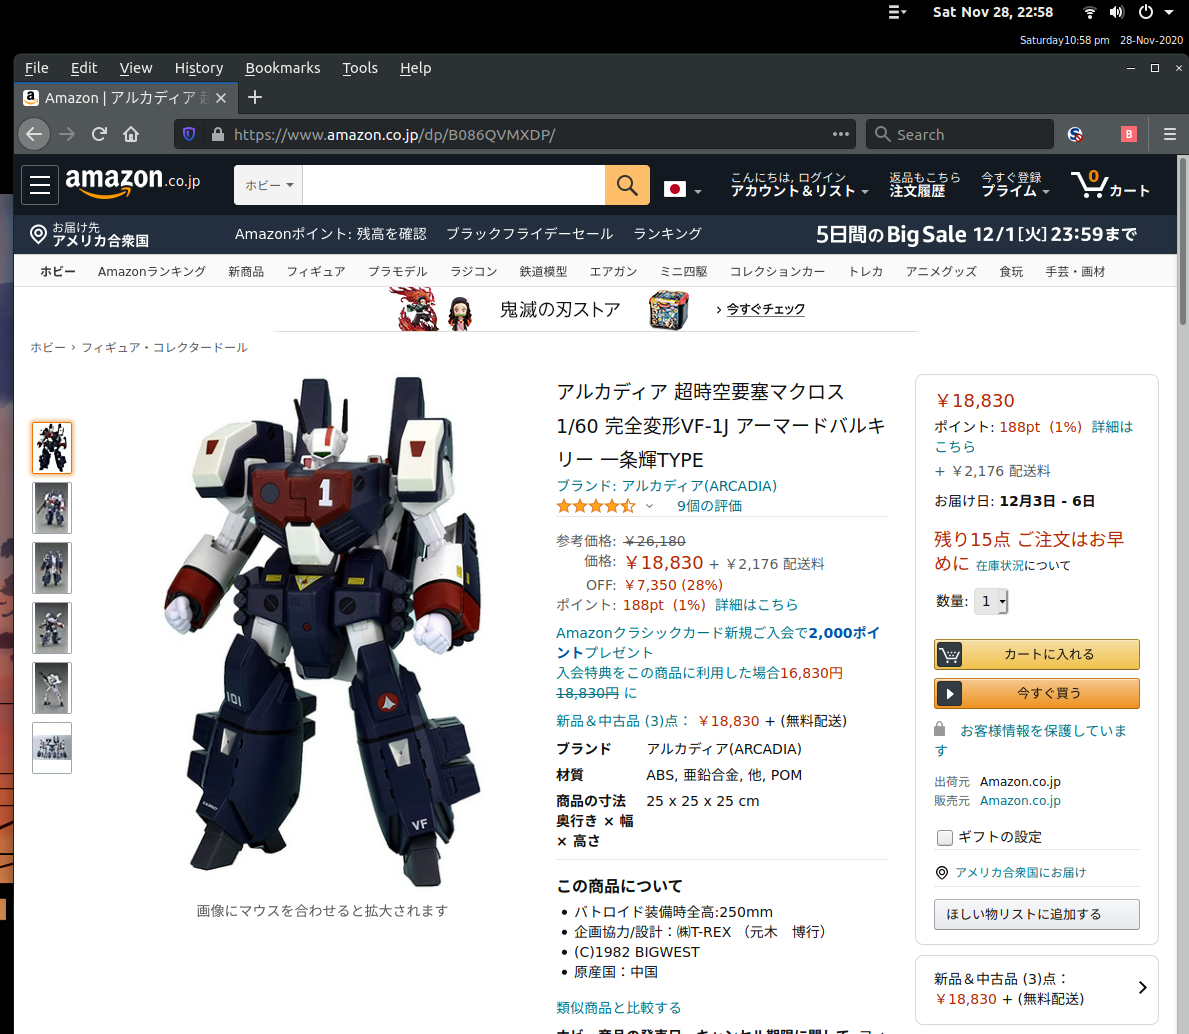Click the browser forward arrow
Image resolution: width=1189 pixels, height=1034 pixels.
[x=67, y=134]
